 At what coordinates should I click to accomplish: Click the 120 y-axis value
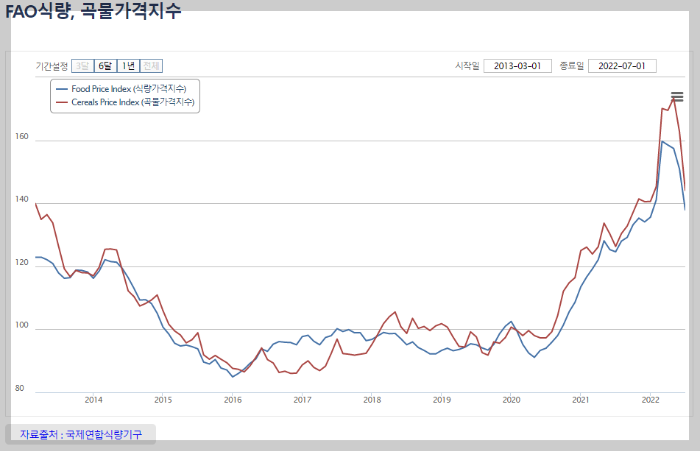tap(21, 262)
